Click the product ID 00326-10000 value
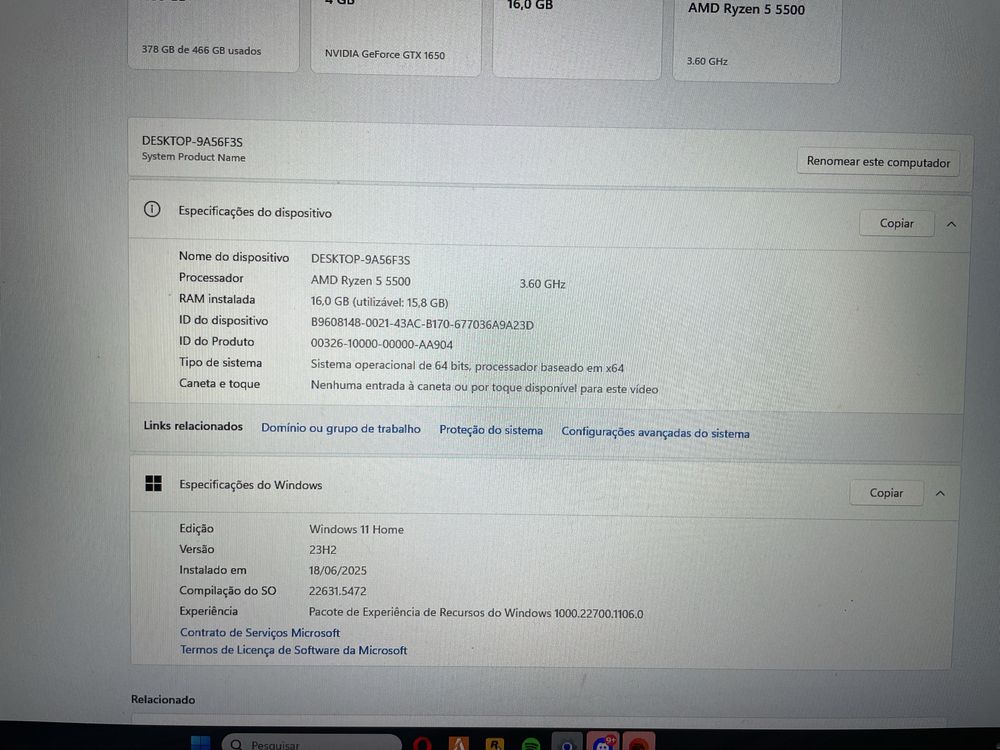The image size is (1000, 750). click(x=381, y=344)
